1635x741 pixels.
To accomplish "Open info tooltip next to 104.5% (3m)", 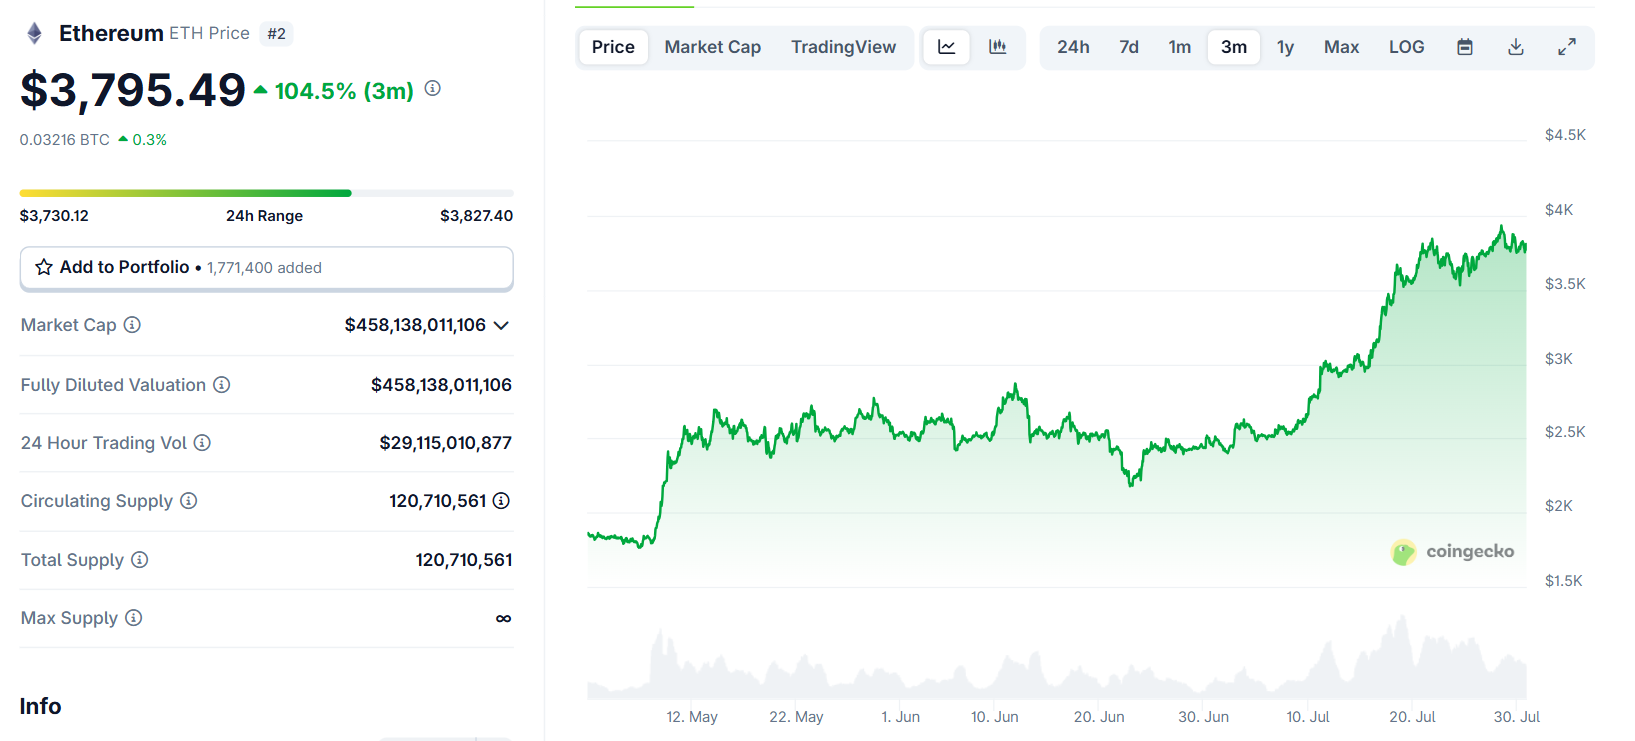I will (x=433, y=88).
